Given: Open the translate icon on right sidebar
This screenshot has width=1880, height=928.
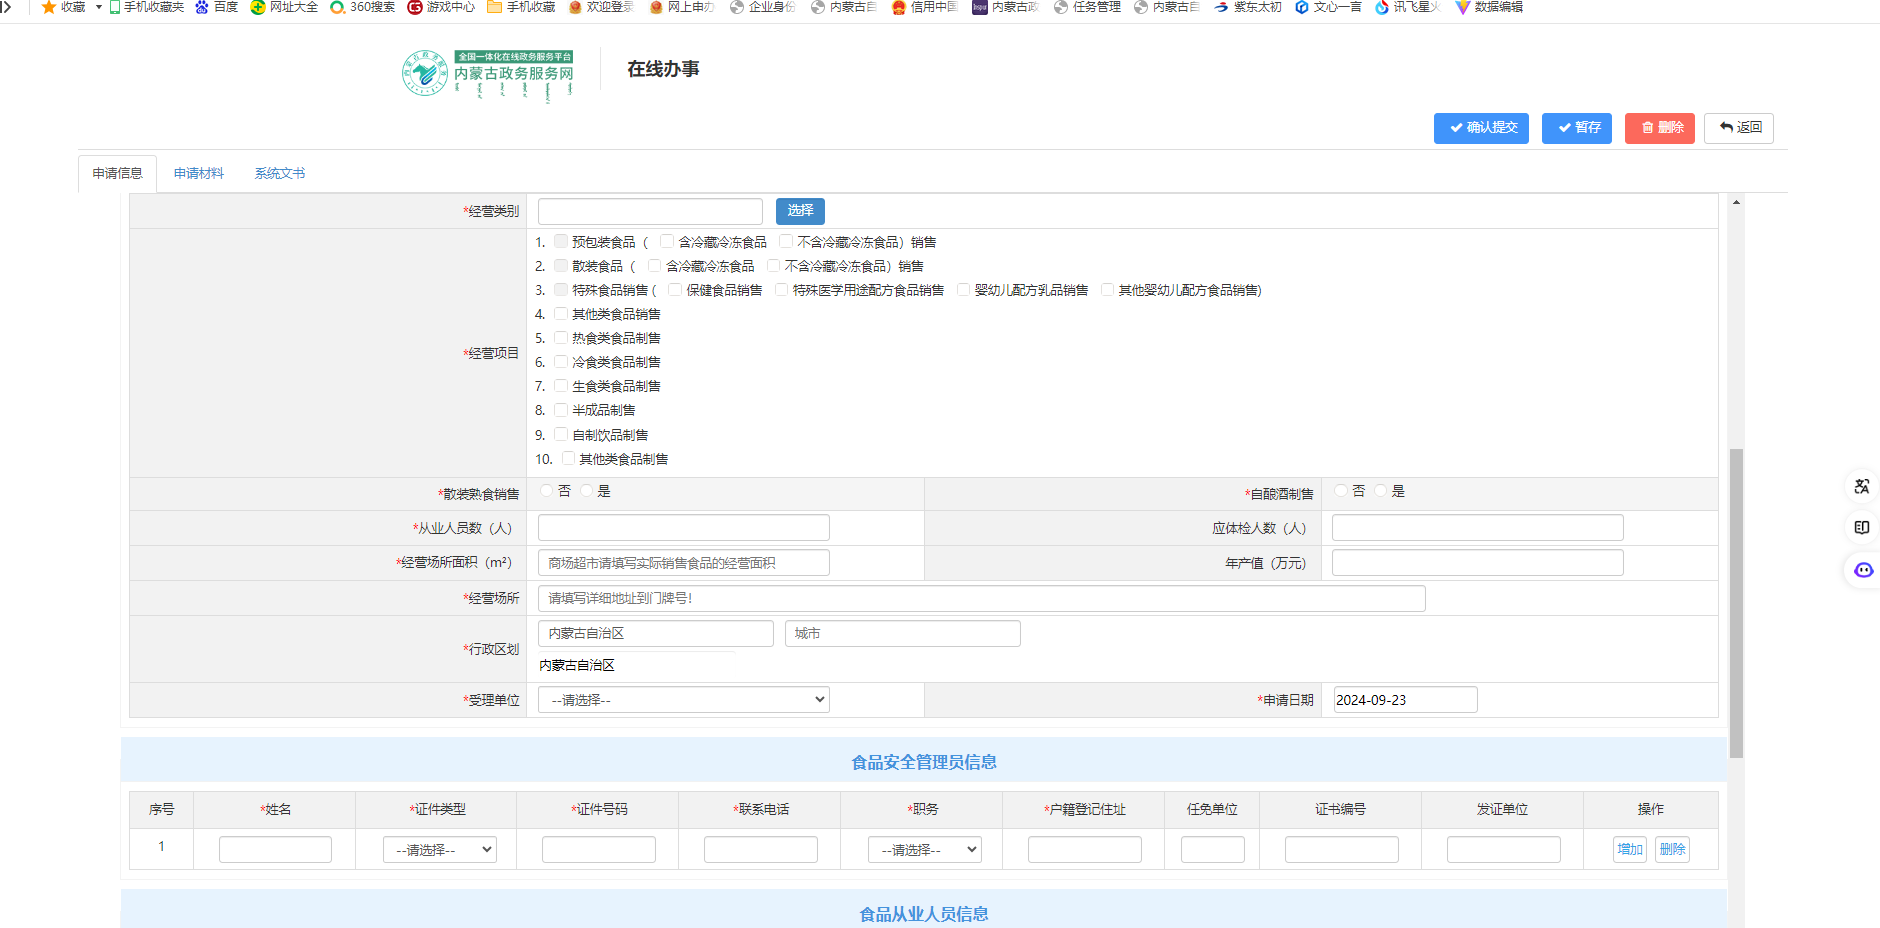Looking at the screenshot, I should pyautogui.click(x=1861, y=487).
